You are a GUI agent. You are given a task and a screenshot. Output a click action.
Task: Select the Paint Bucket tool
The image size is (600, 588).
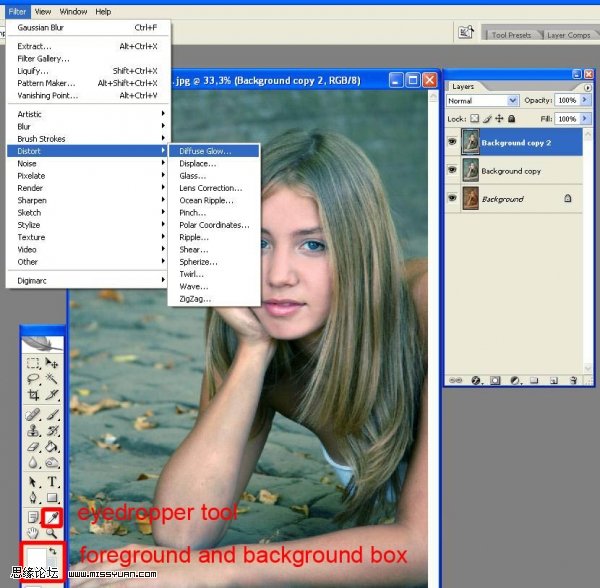pyautogui.click(x=52, y=446)
